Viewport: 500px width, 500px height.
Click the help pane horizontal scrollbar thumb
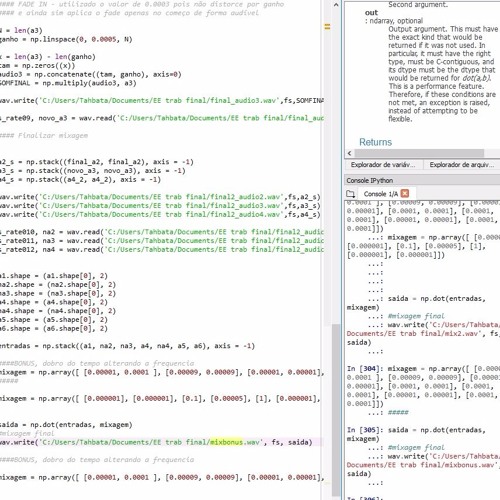(x=419, y=153)
